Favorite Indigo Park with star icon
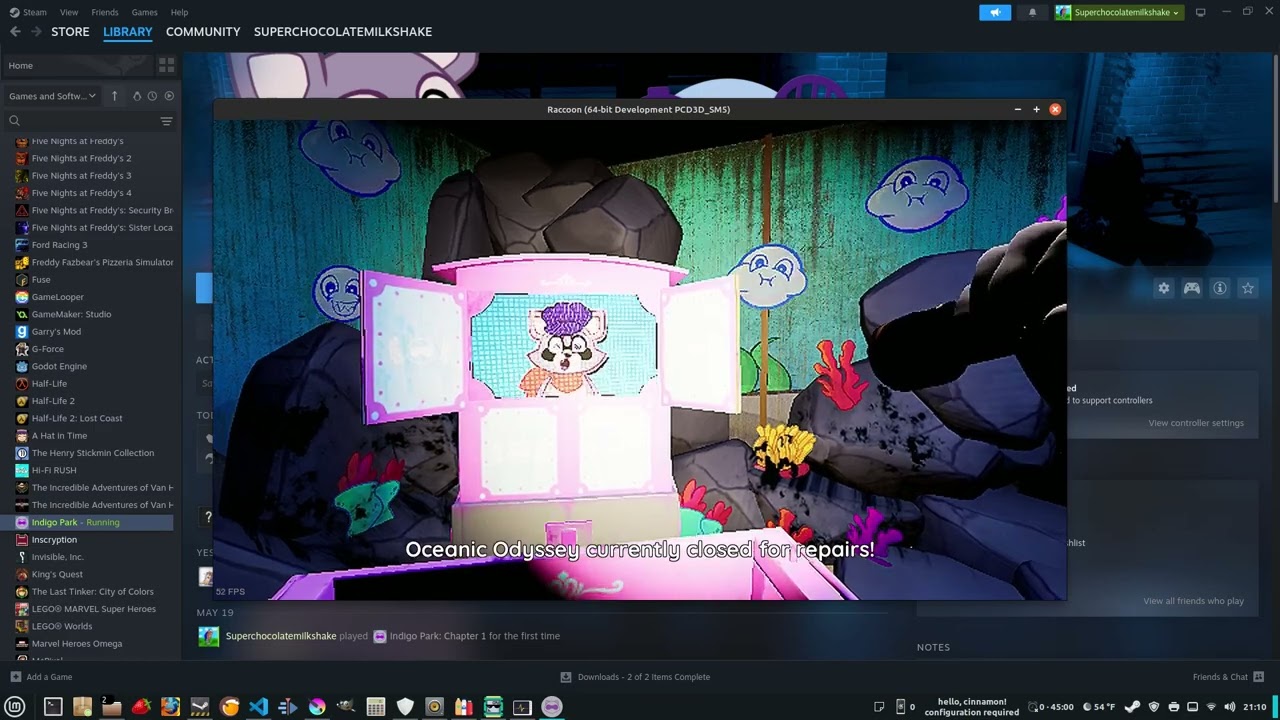Viewport: 1280px width, 720px height. coord(1248,288)
